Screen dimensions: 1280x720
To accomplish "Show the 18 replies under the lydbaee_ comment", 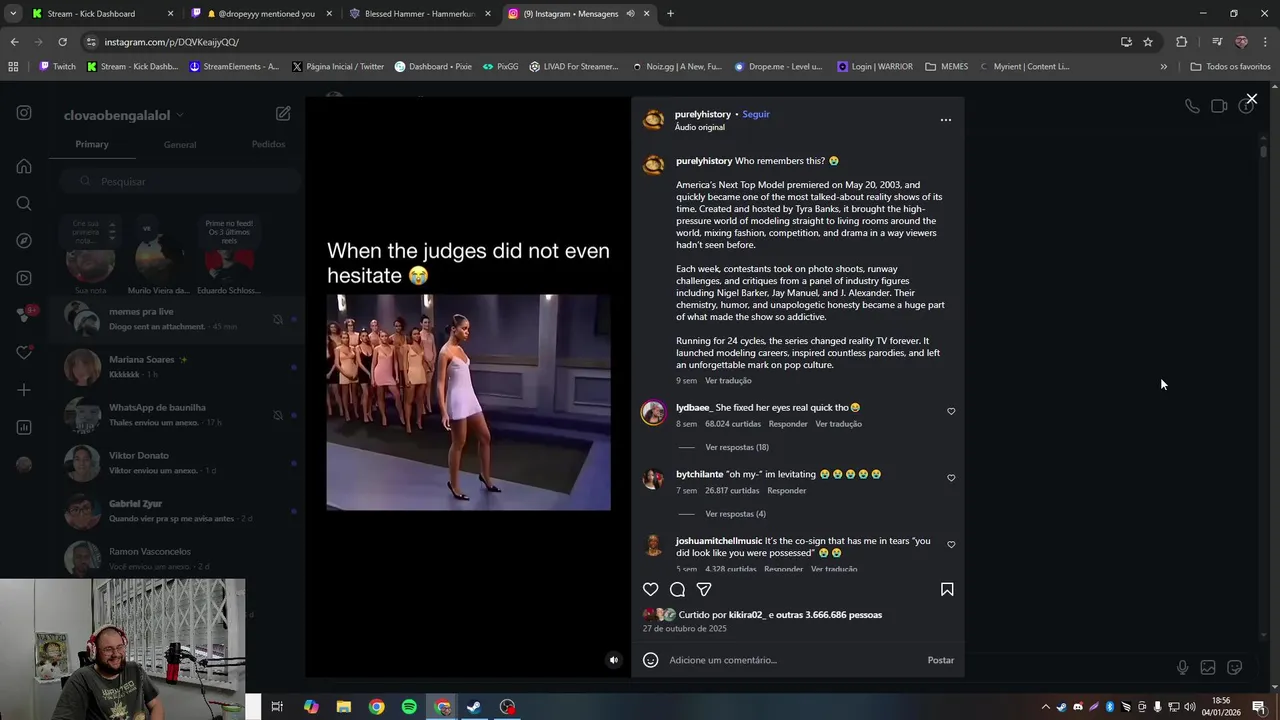I will 737,447.
